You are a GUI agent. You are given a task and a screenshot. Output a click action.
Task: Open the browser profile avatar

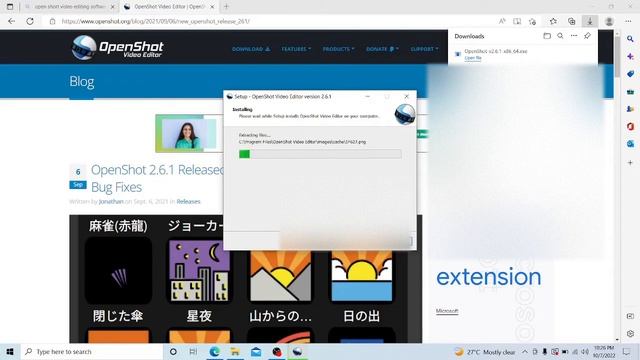pyautogui.click(x=609, y=21)
